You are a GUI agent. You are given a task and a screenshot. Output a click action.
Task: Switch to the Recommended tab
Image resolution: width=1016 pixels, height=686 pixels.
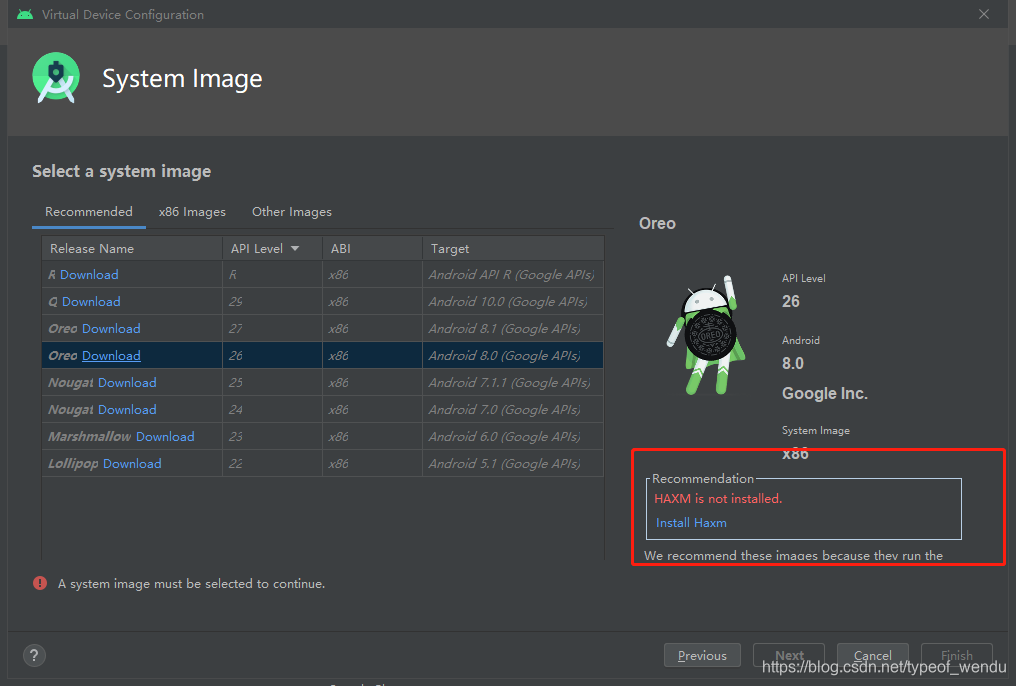point(89,212)
